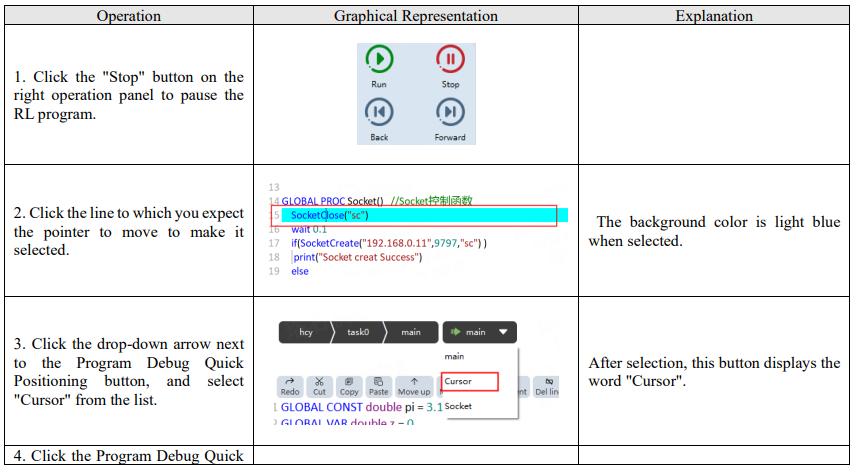The width and height of the screenshot is (852, 466).
Task: Select the hcy breadcrumb segment
Action: coord(305,332)
